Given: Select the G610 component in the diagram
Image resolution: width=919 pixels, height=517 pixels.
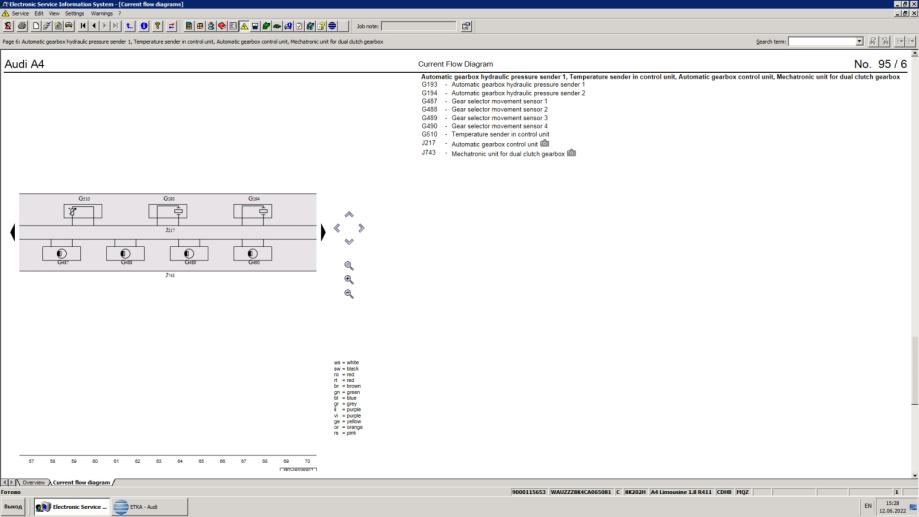Looking at the screenshot, I should pyautogui.click(x=83, y=211).
